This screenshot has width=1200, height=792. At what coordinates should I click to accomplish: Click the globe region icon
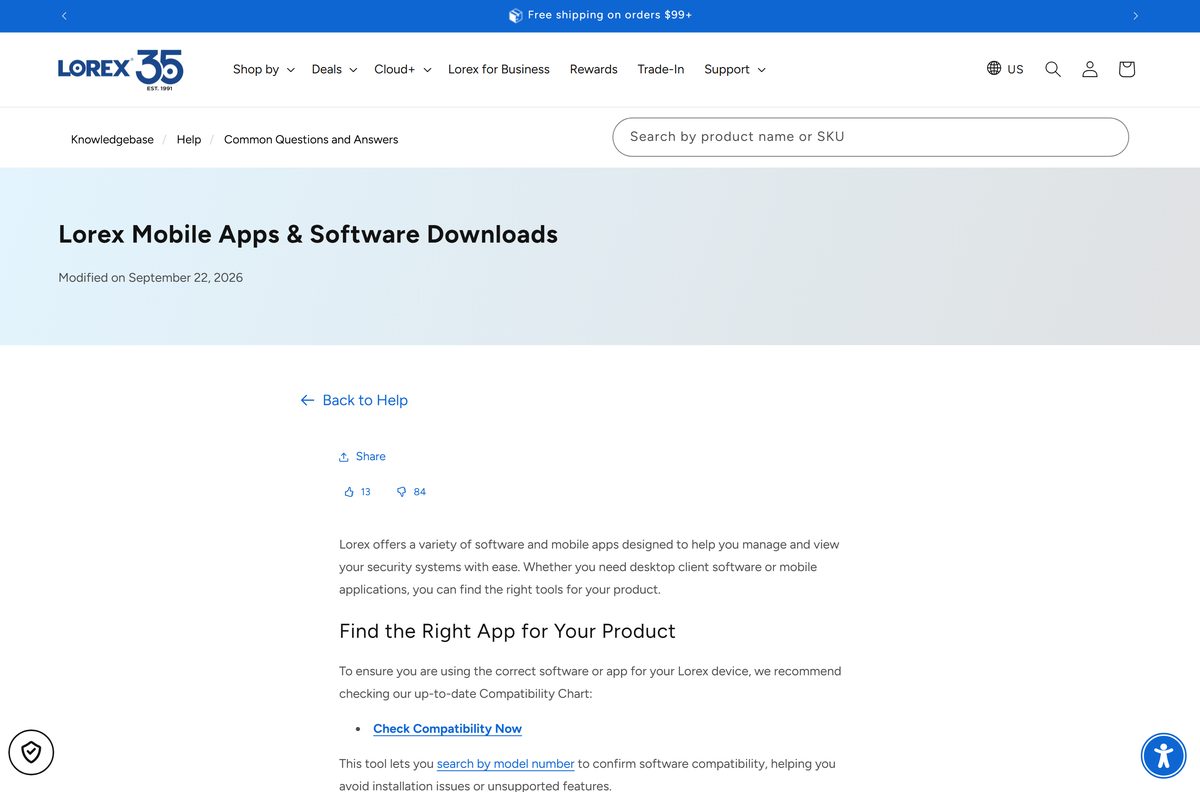[x=994, y=68]
